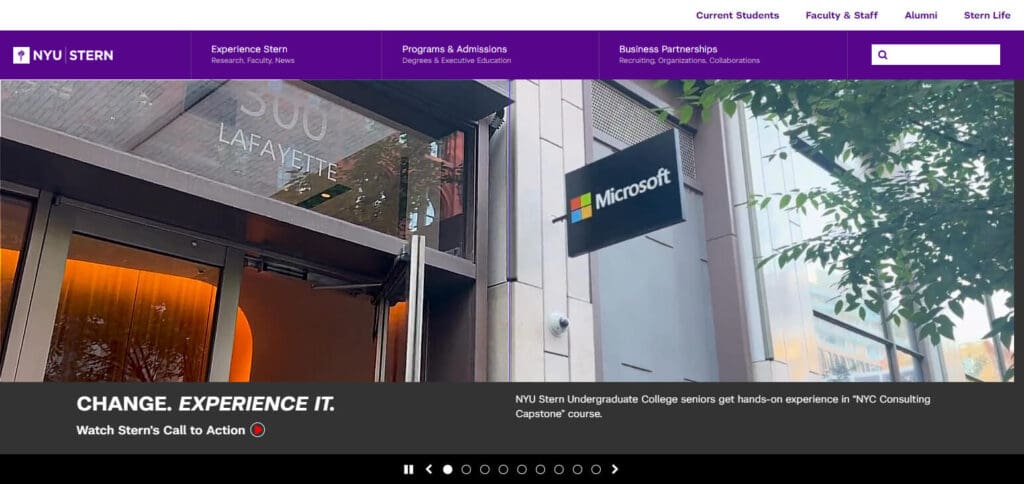Screen dimensions: 1024x484
Task: Click the red play icon beside Call to Action
Action: [257, 430]
